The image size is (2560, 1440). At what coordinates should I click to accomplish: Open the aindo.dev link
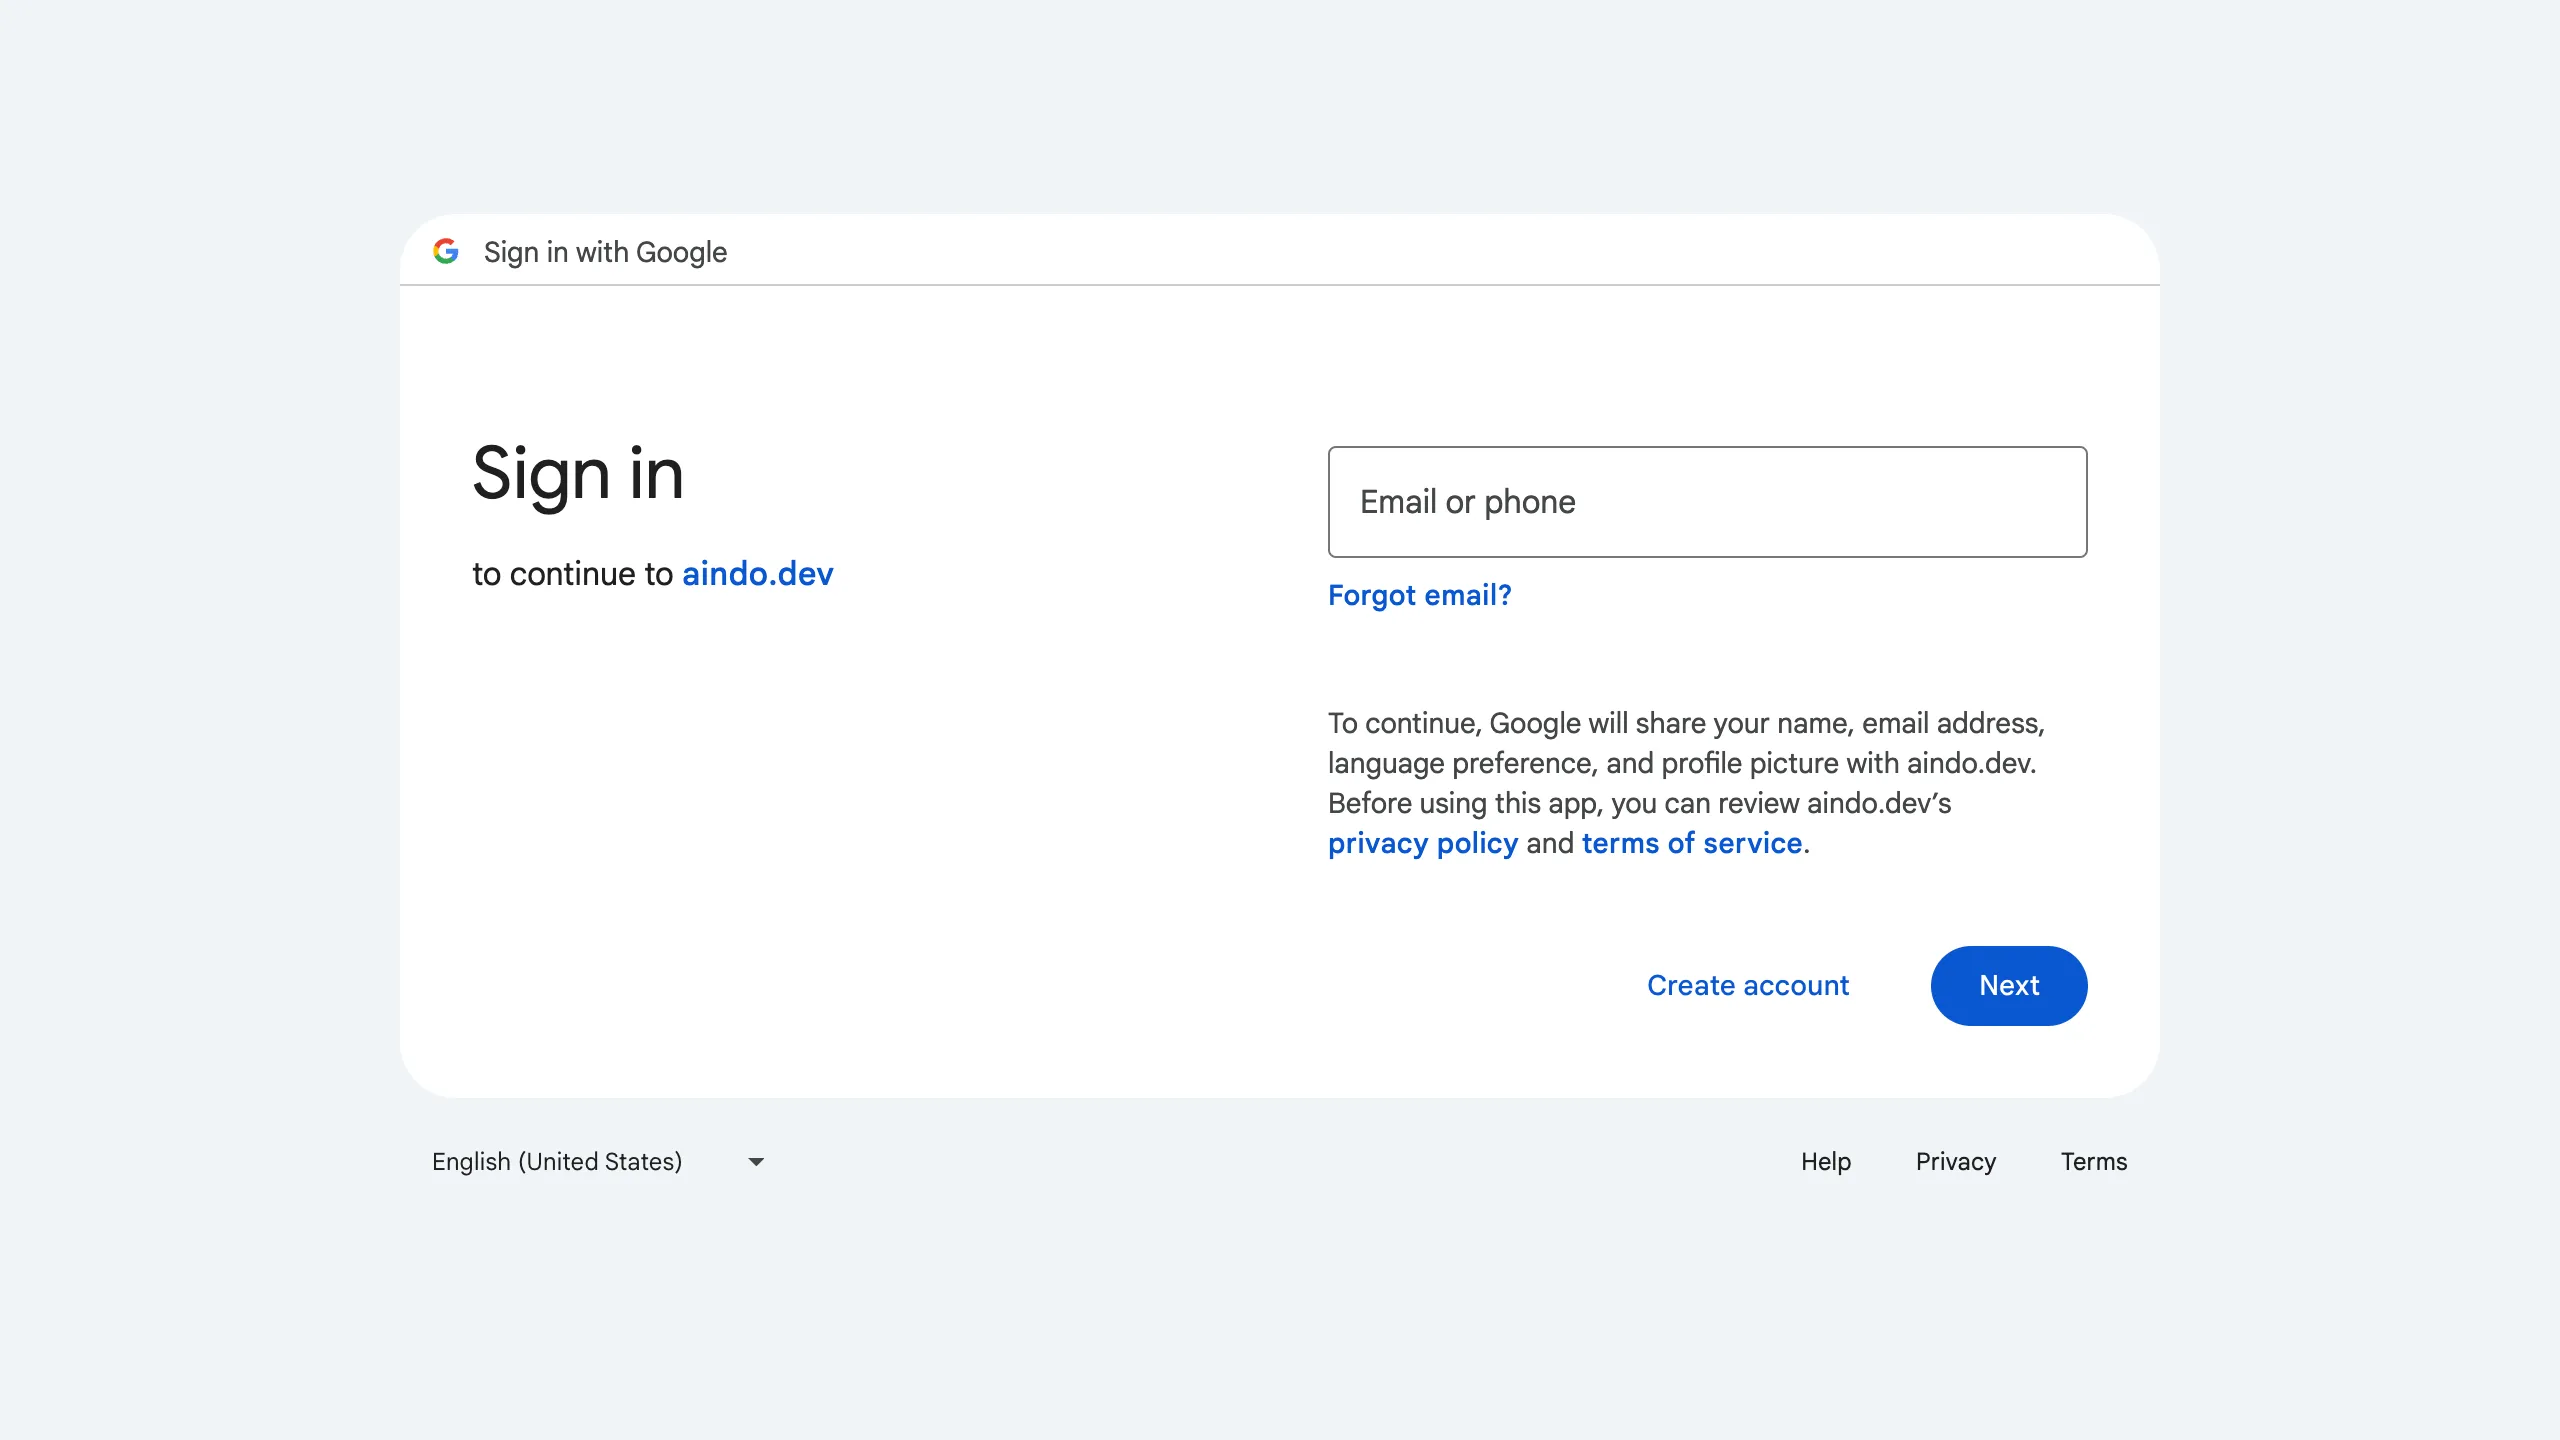point(757,574)
